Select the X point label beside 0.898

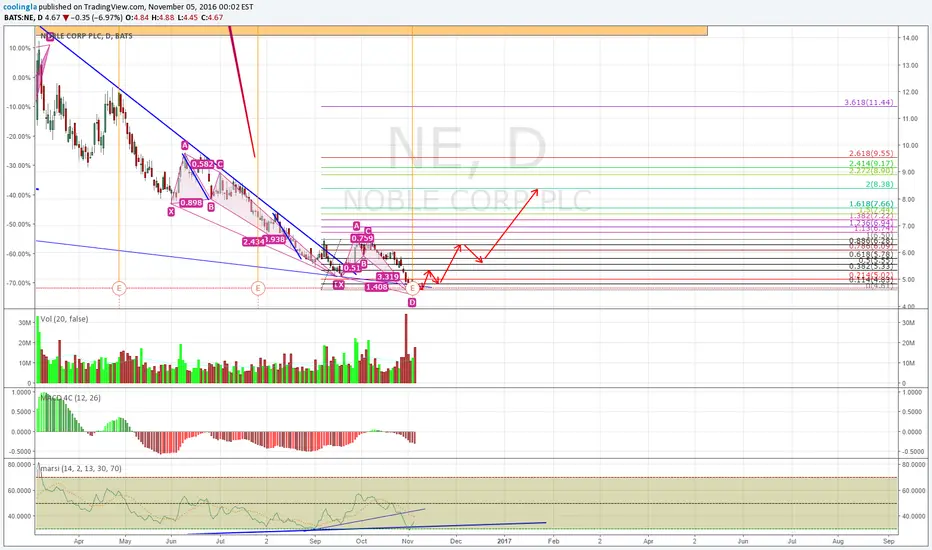click(x=171, y=211)
